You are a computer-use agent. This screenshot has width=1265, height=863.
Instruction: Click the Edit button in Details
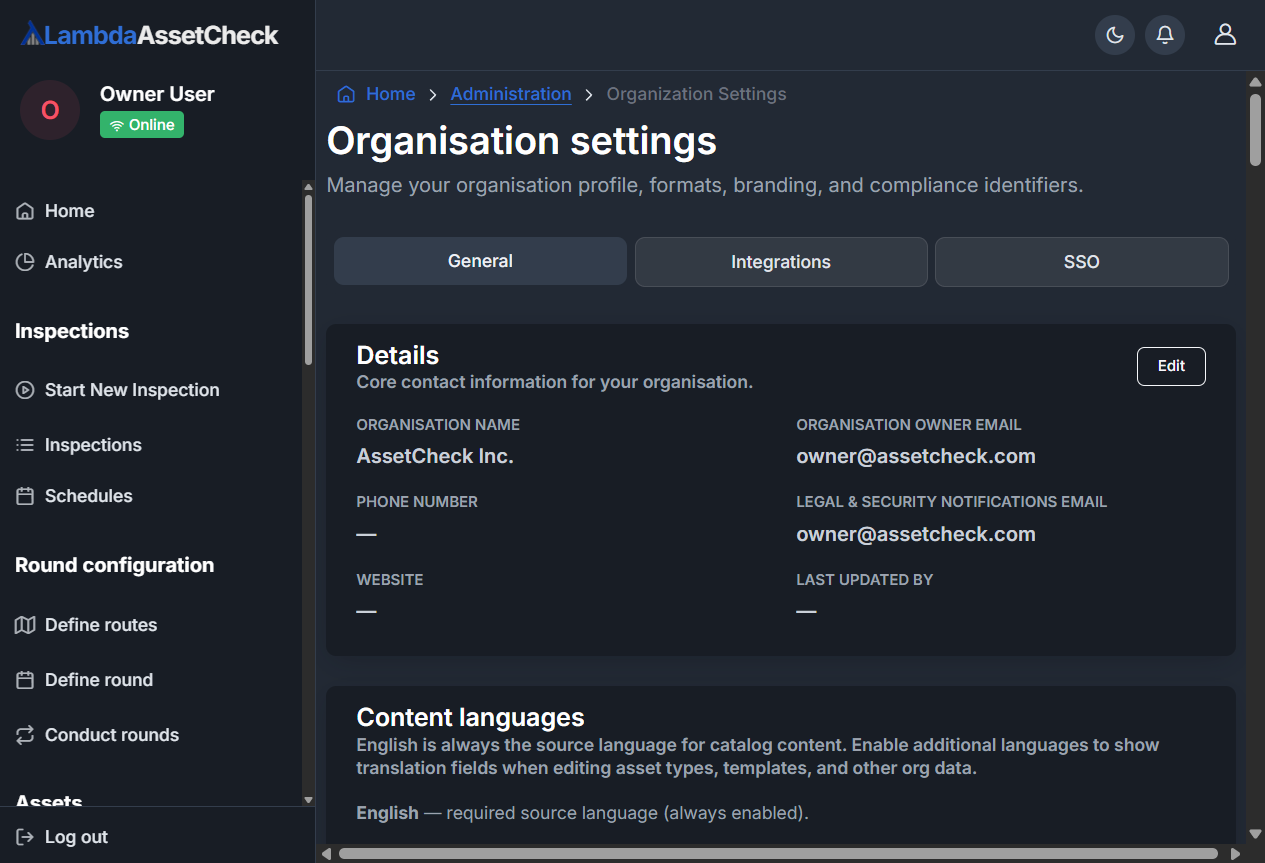point(1171,366)
